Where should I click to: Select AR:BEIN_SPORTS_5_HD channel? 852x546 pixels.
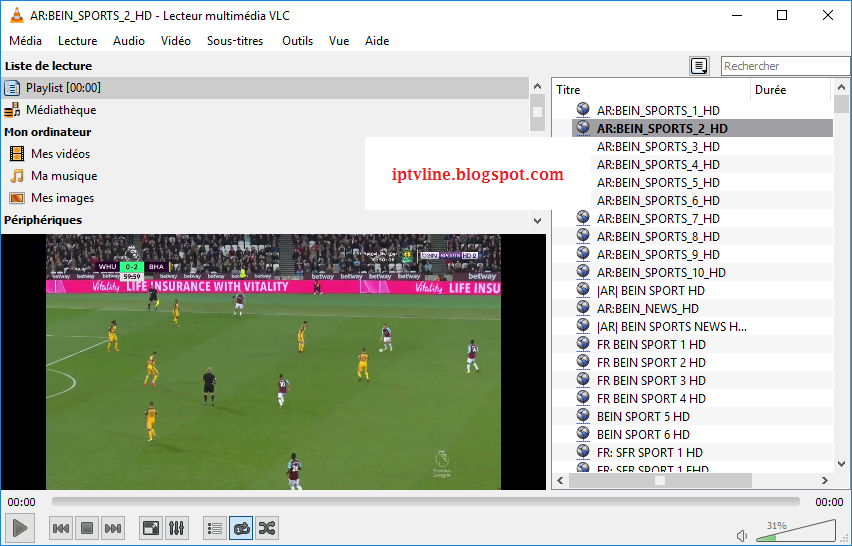click(658, 183)
